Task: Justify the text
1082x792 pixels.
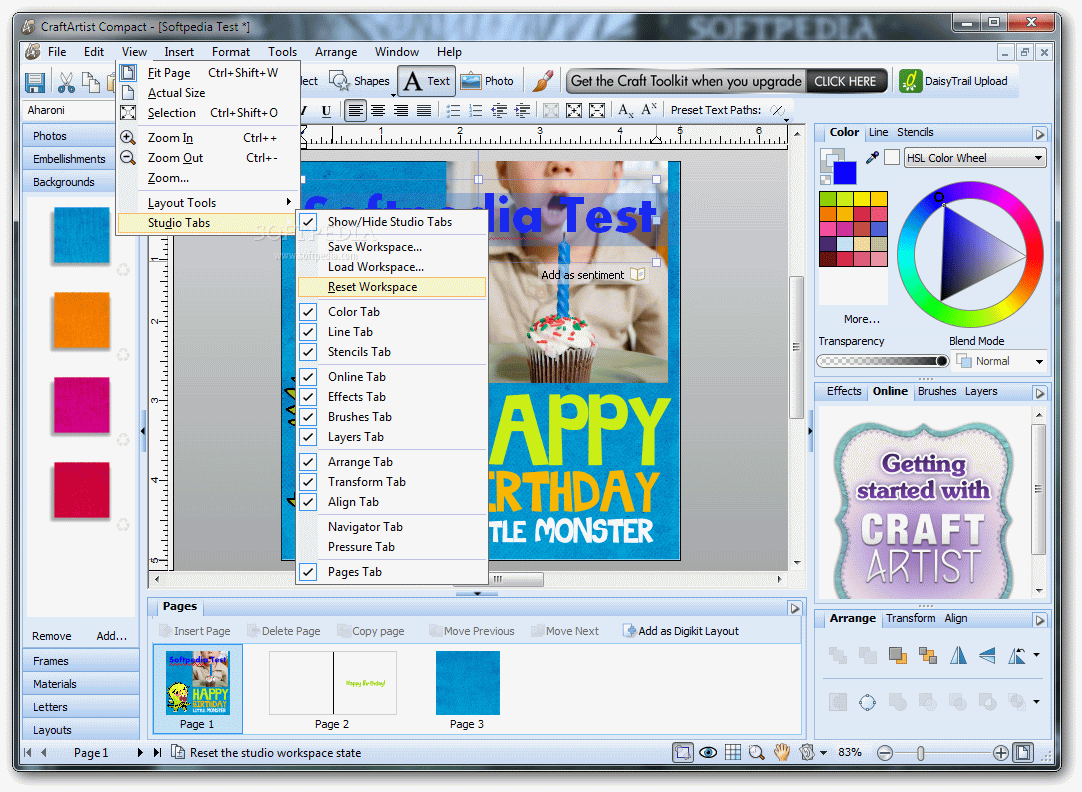Action: pyautogui.click(x=424, y=110)
